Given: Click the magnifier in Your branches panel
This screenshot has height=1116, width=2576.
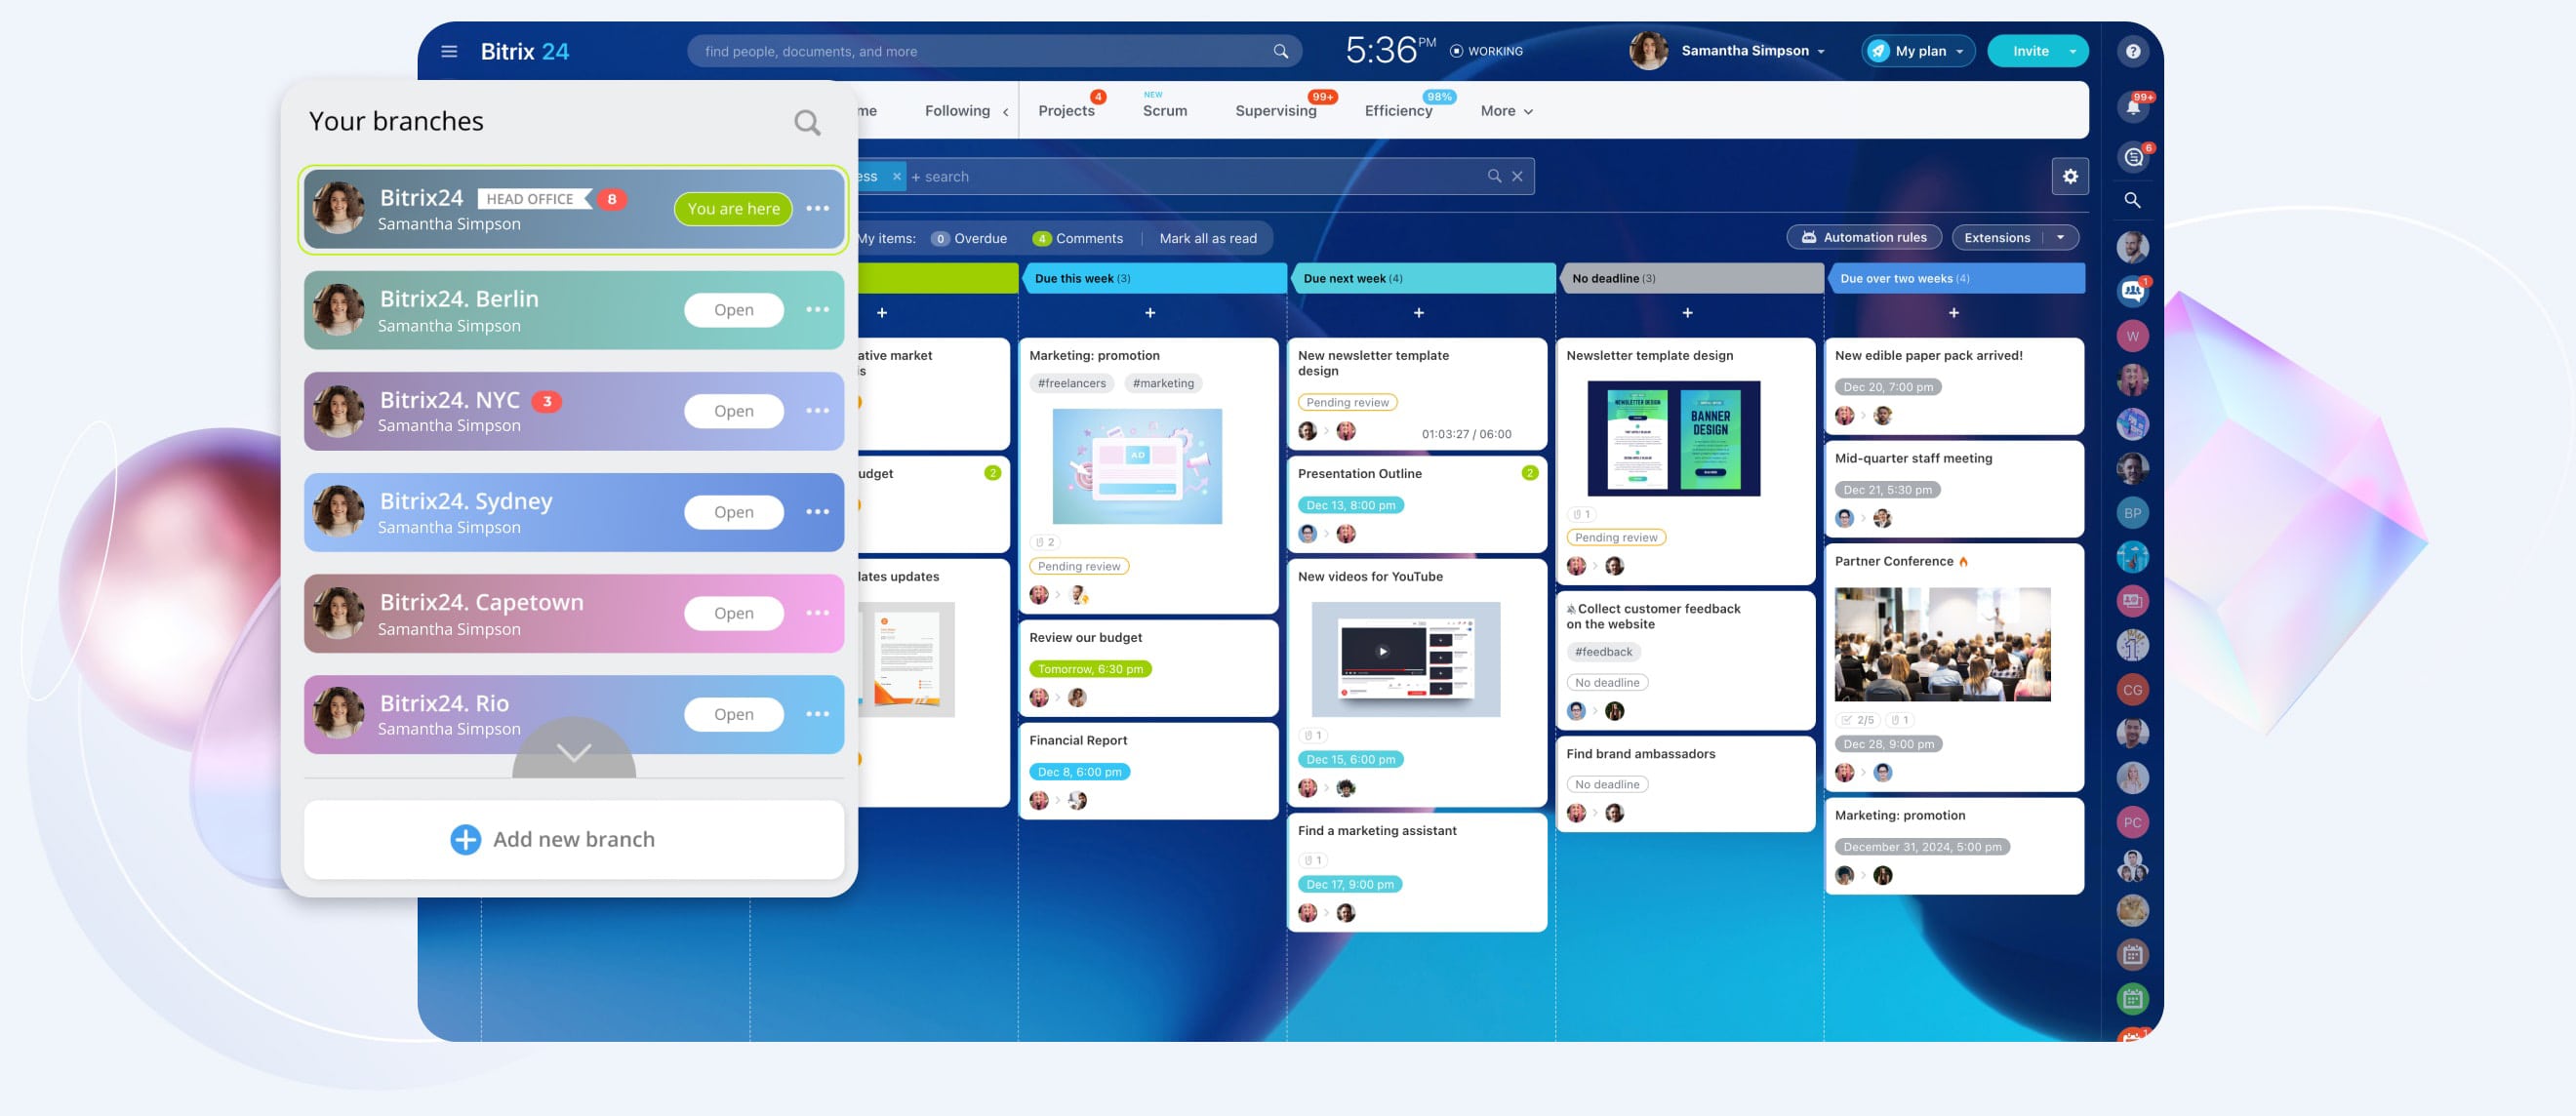Looking at the screenshot, I should pyautogui.click(x=806, y=122).
